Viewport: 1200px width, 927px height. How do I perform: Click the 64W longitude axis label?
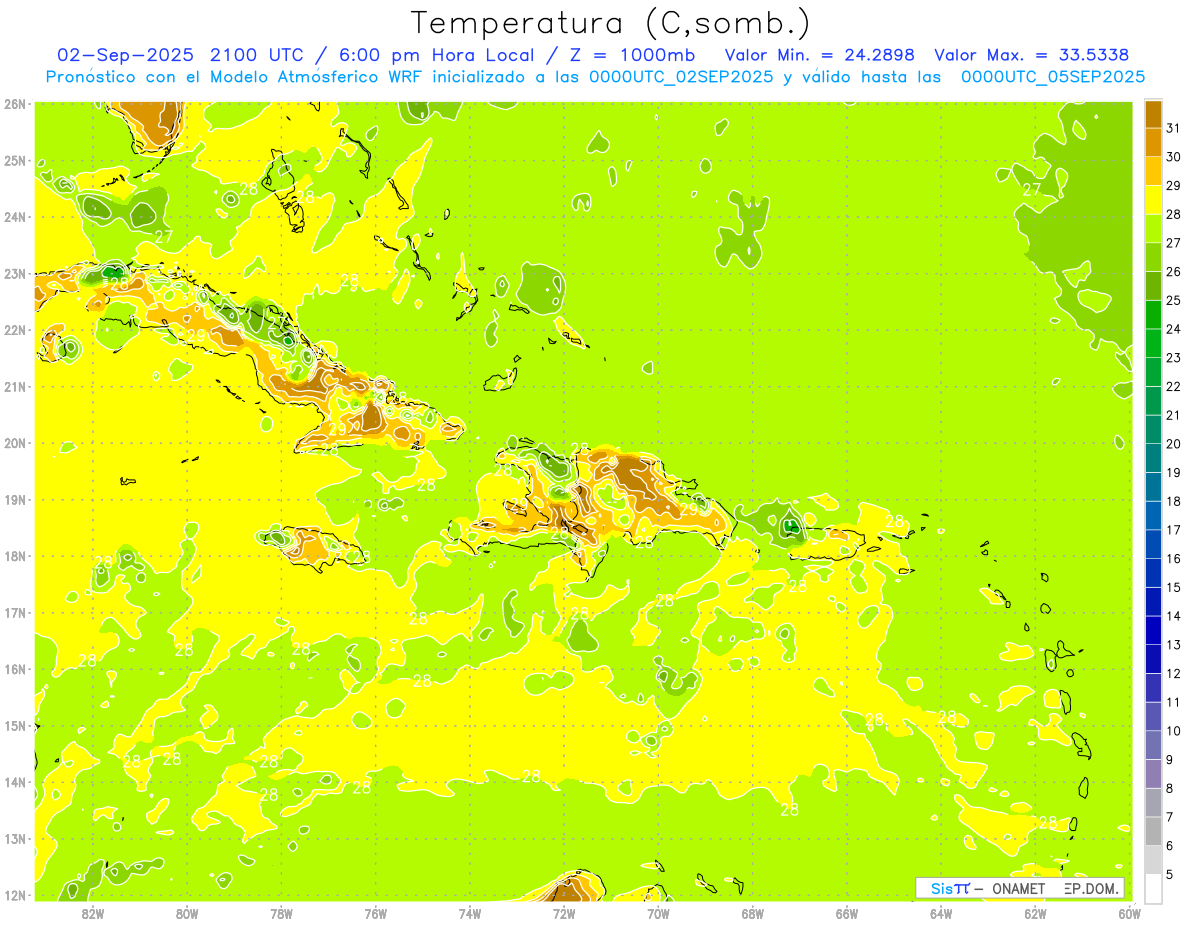coord(941,914)
